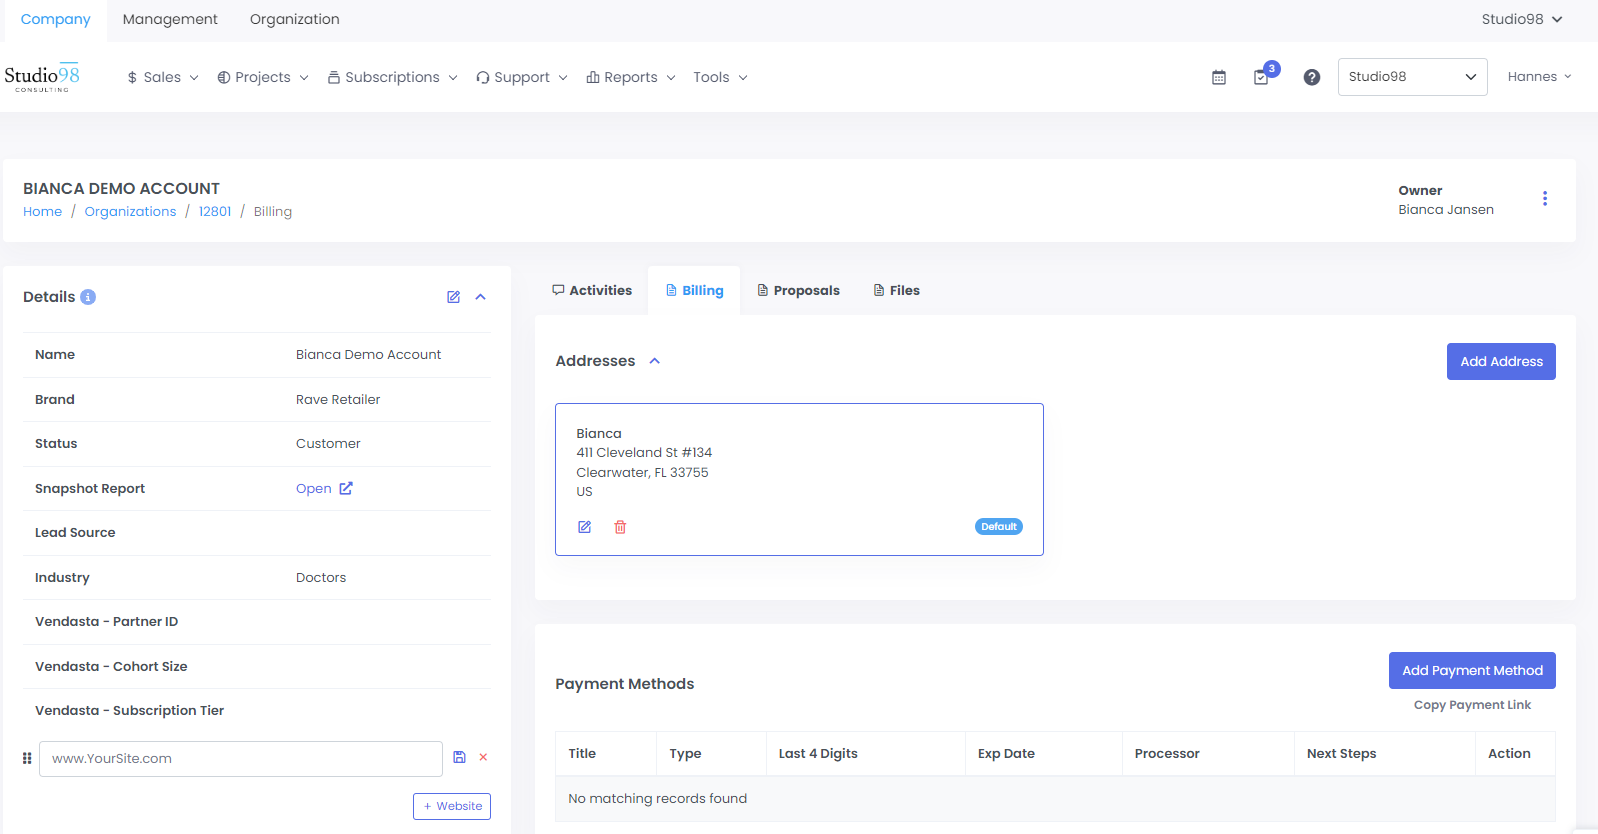The width and height of the screenshot is (1598, 834).
Task: Collapse the Addresses section
Action: (x=655, y=361)
